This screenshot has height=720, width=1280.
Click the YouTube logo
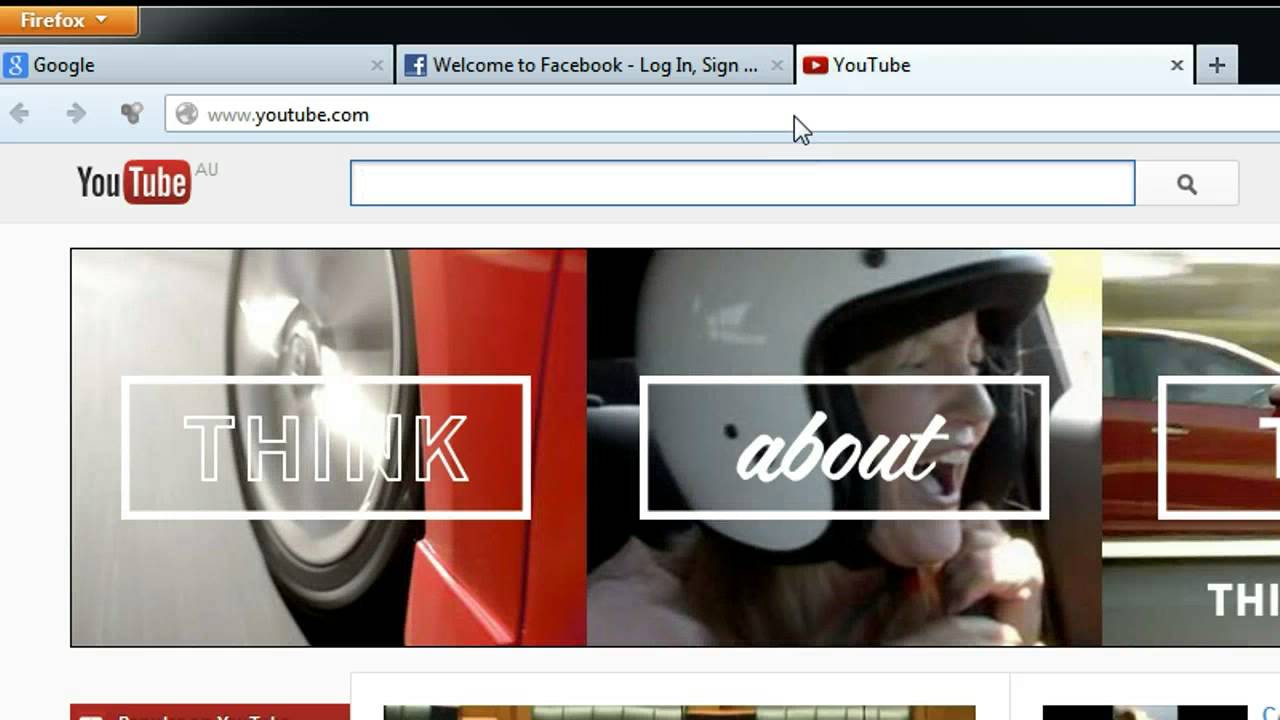coord(134,182)
